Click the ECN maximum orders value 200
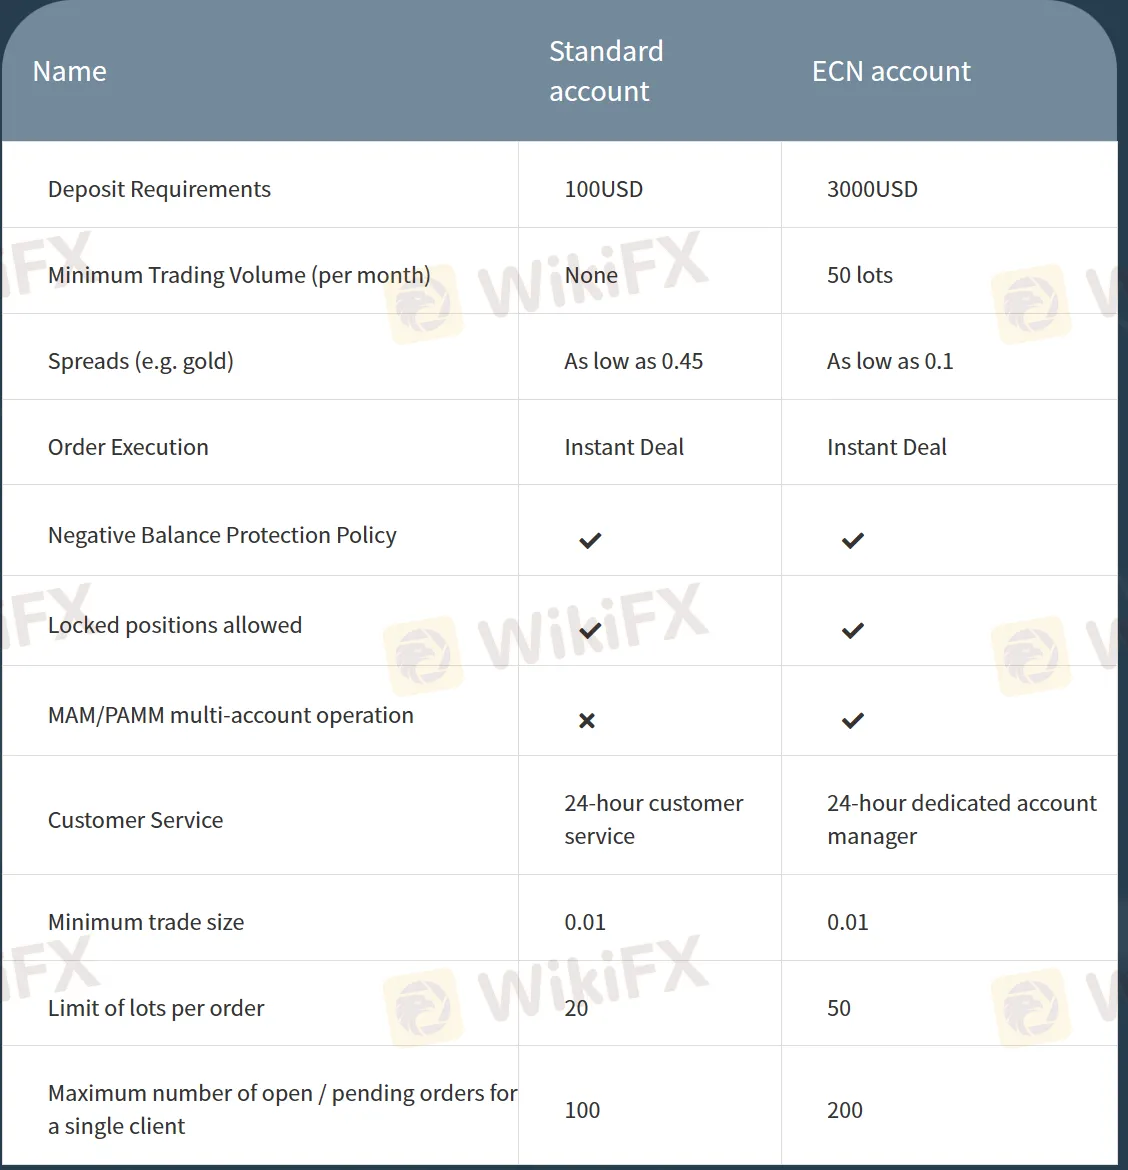 (x=845, y=1110)
